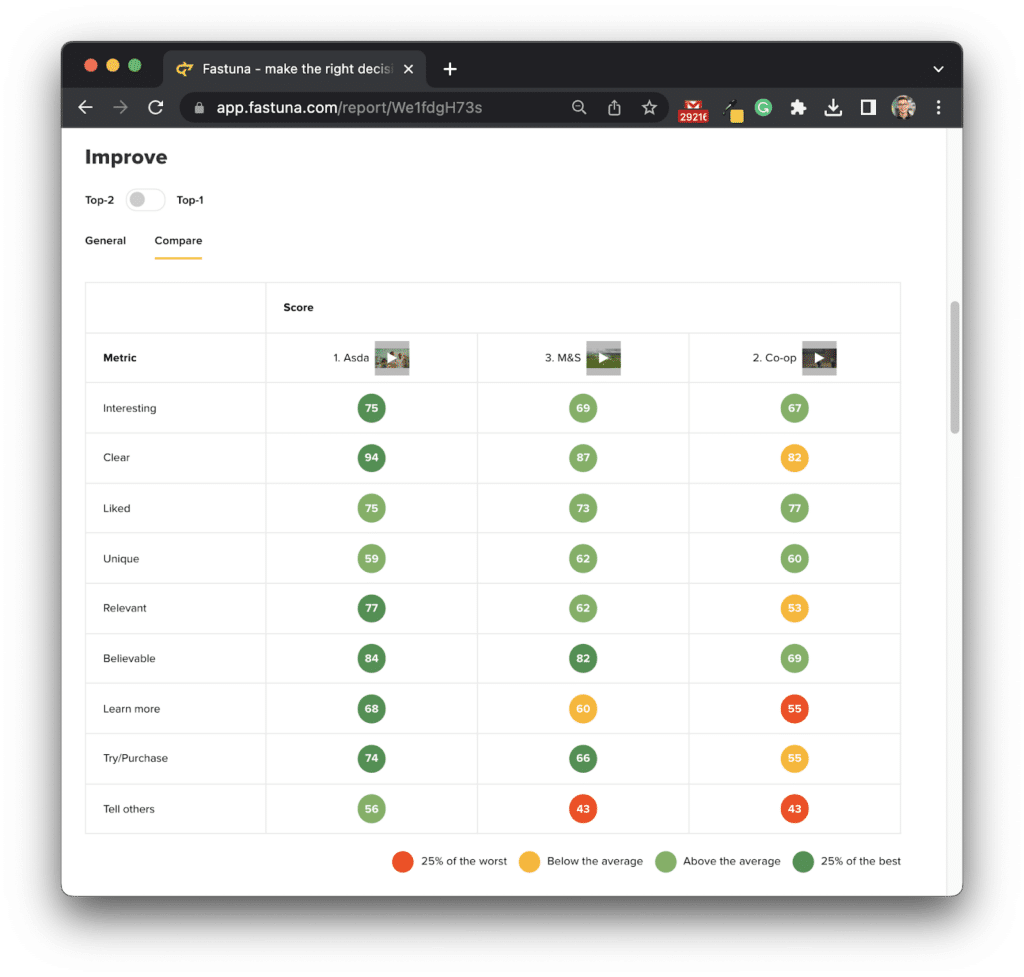Play the M&S video thumbnail
The width and height of the screenshot is (1024, 977).
[603, 358]
